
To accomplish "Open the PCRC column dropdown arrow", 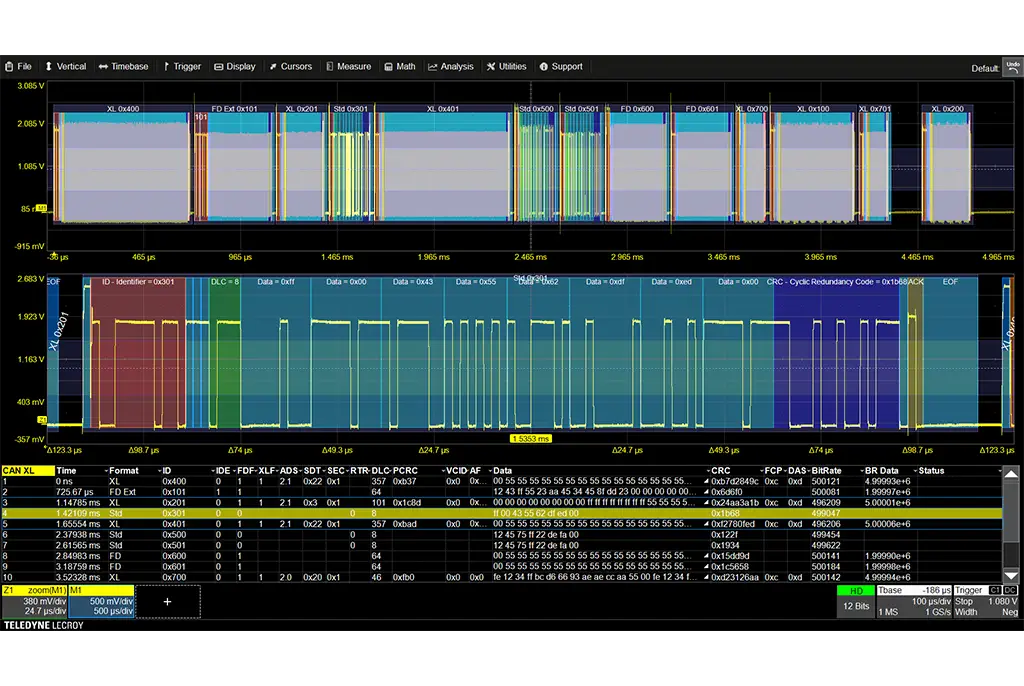I will [443, 471].
